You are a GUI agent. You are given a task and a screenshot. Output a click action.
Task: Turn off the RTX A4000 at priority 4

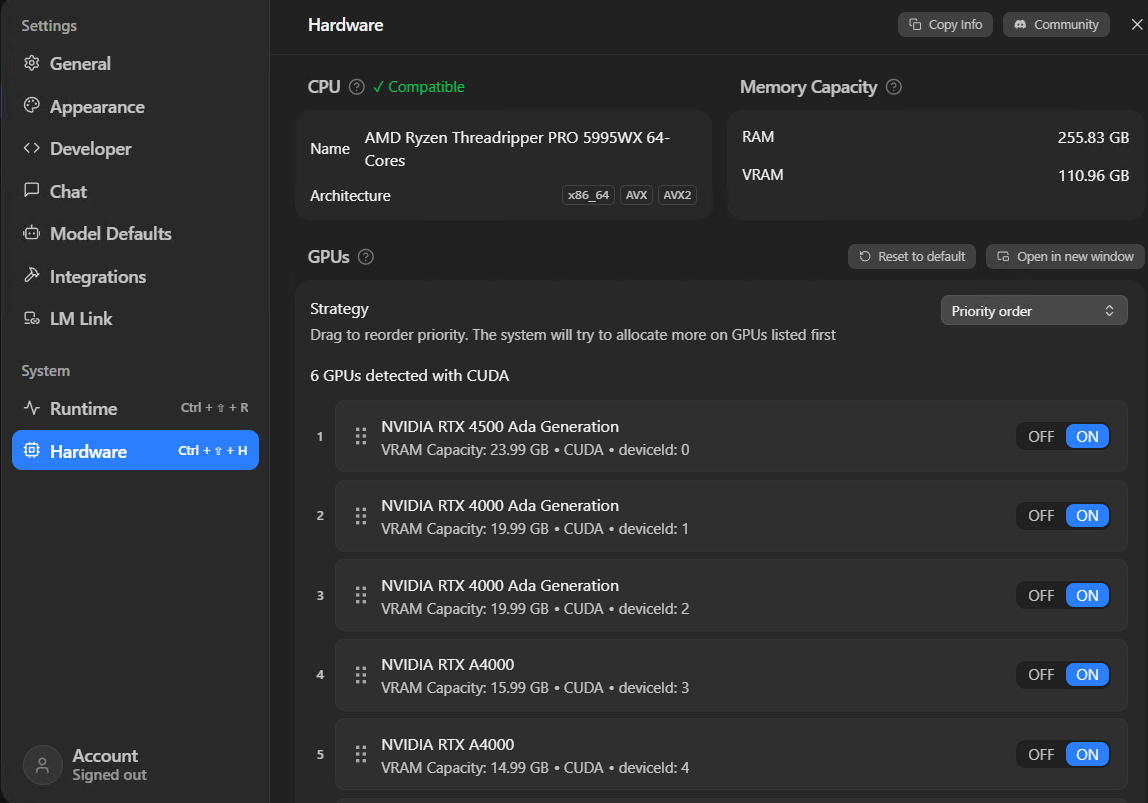point(1040,674)
